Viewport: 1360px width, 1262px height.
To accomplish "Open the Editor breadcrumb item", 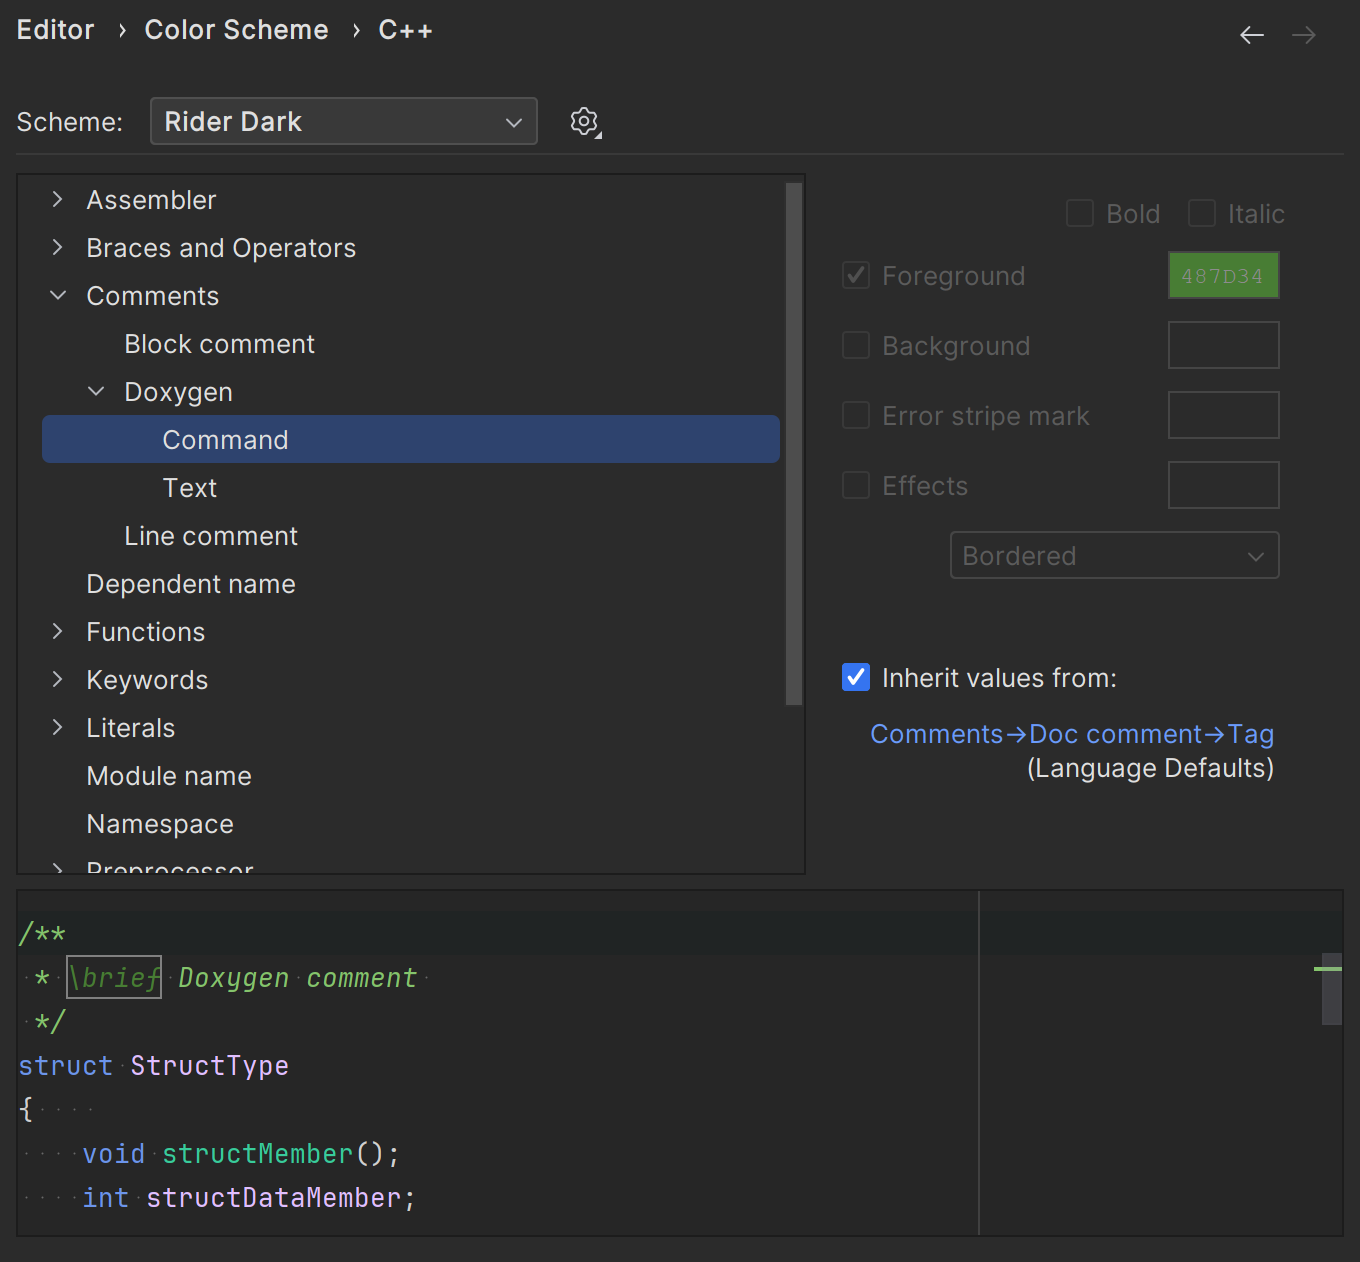I will (55, 29).
